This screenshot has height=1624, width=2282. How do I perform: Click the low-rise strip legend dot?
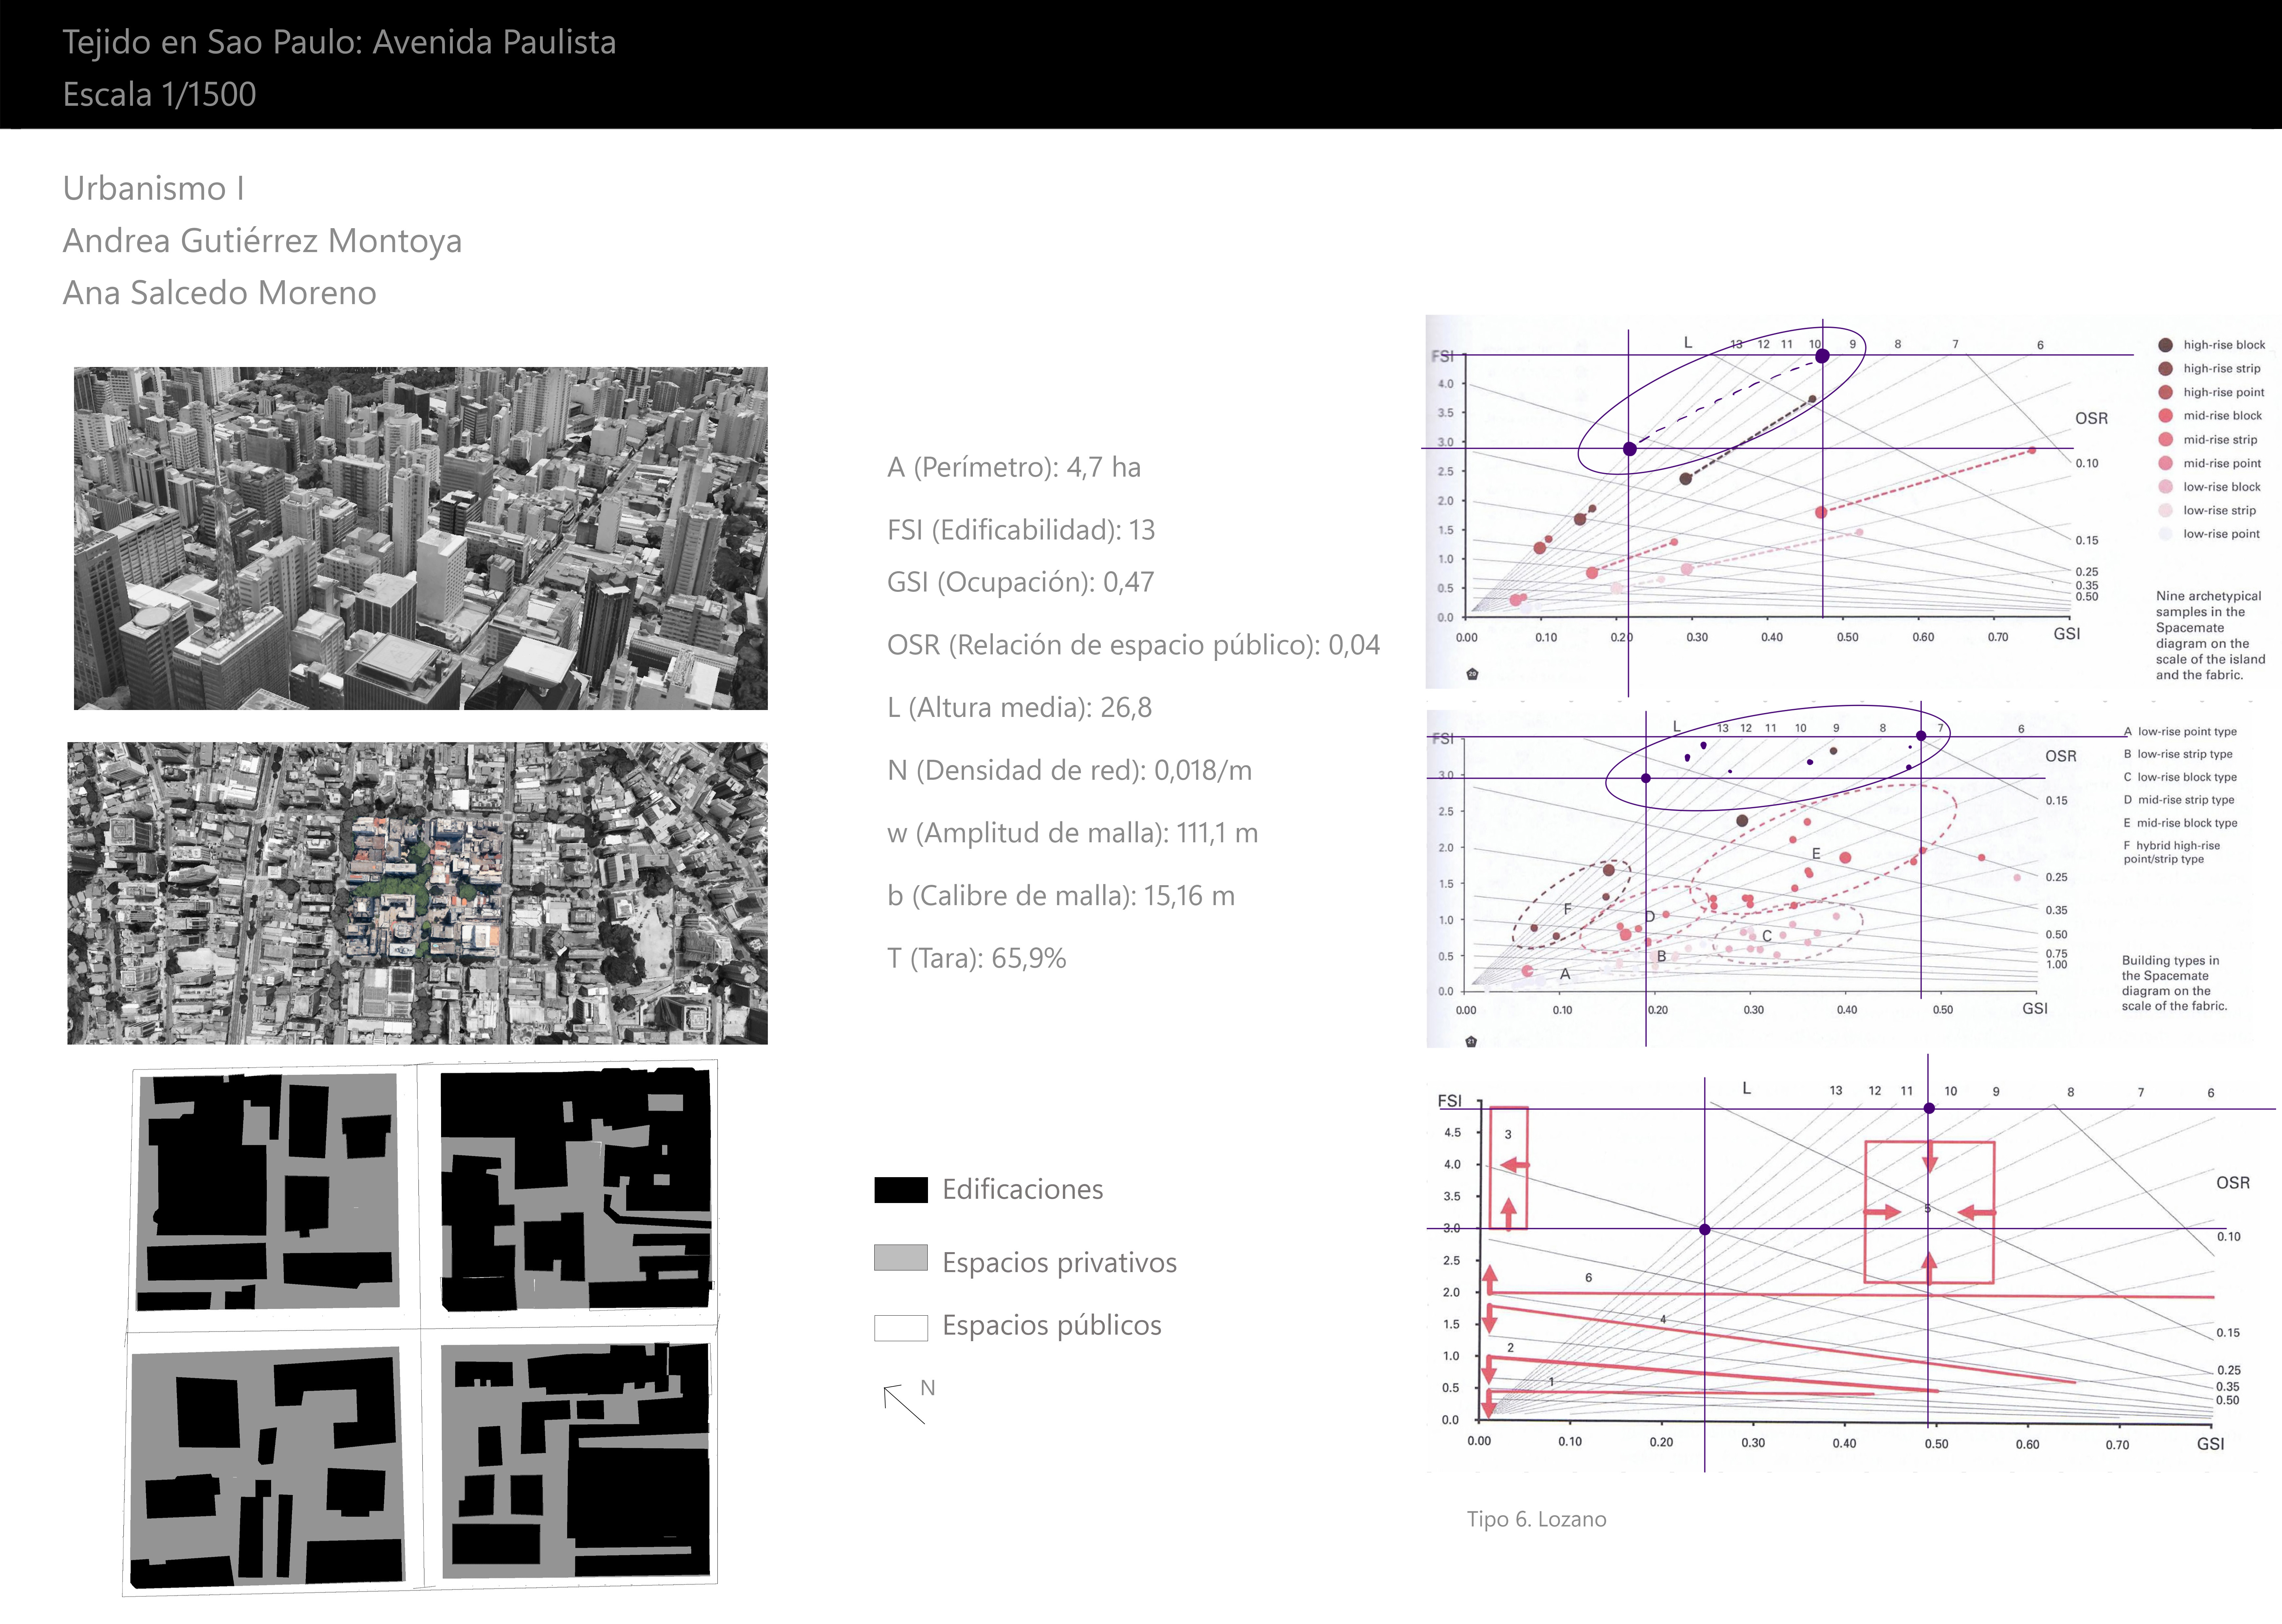(x=2165, y=510)
